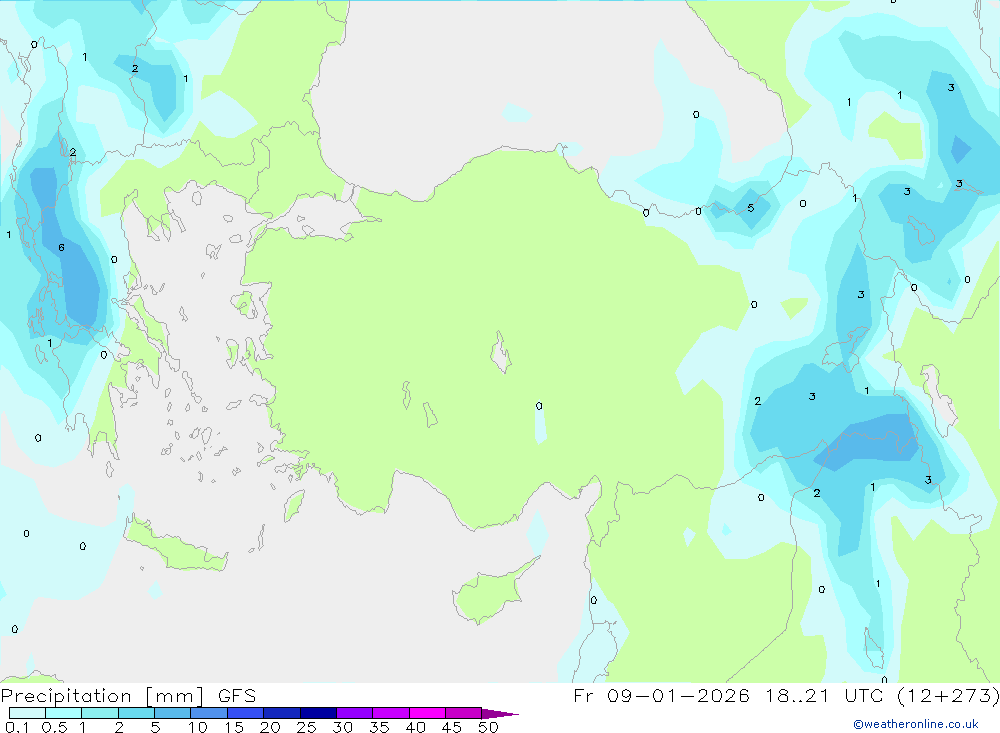Screen dimensions: 1000x733
Task: Click the "25" legend scale label
Action: pyautogui.click(x=306, y=727)
